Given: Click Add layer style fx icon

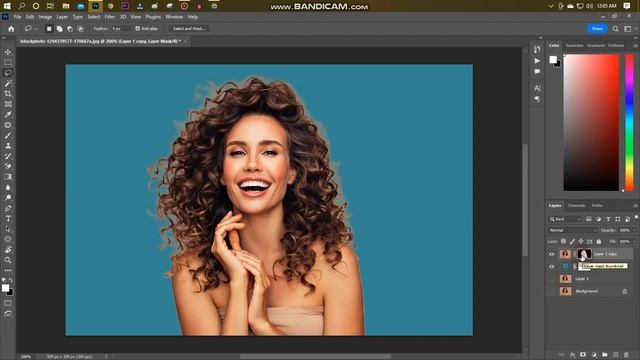Looking at the screenshot, I should [x=572, y=355].
